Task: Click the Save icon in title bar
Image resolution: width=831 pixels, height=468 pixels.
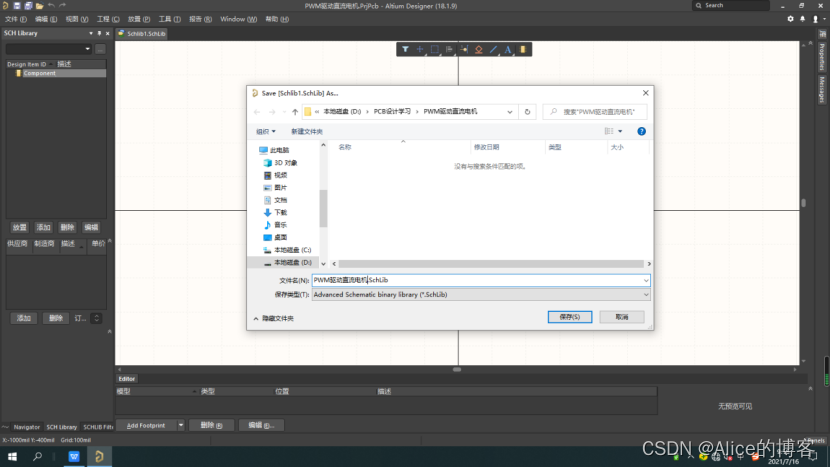Action: click(x=16, y=6)
